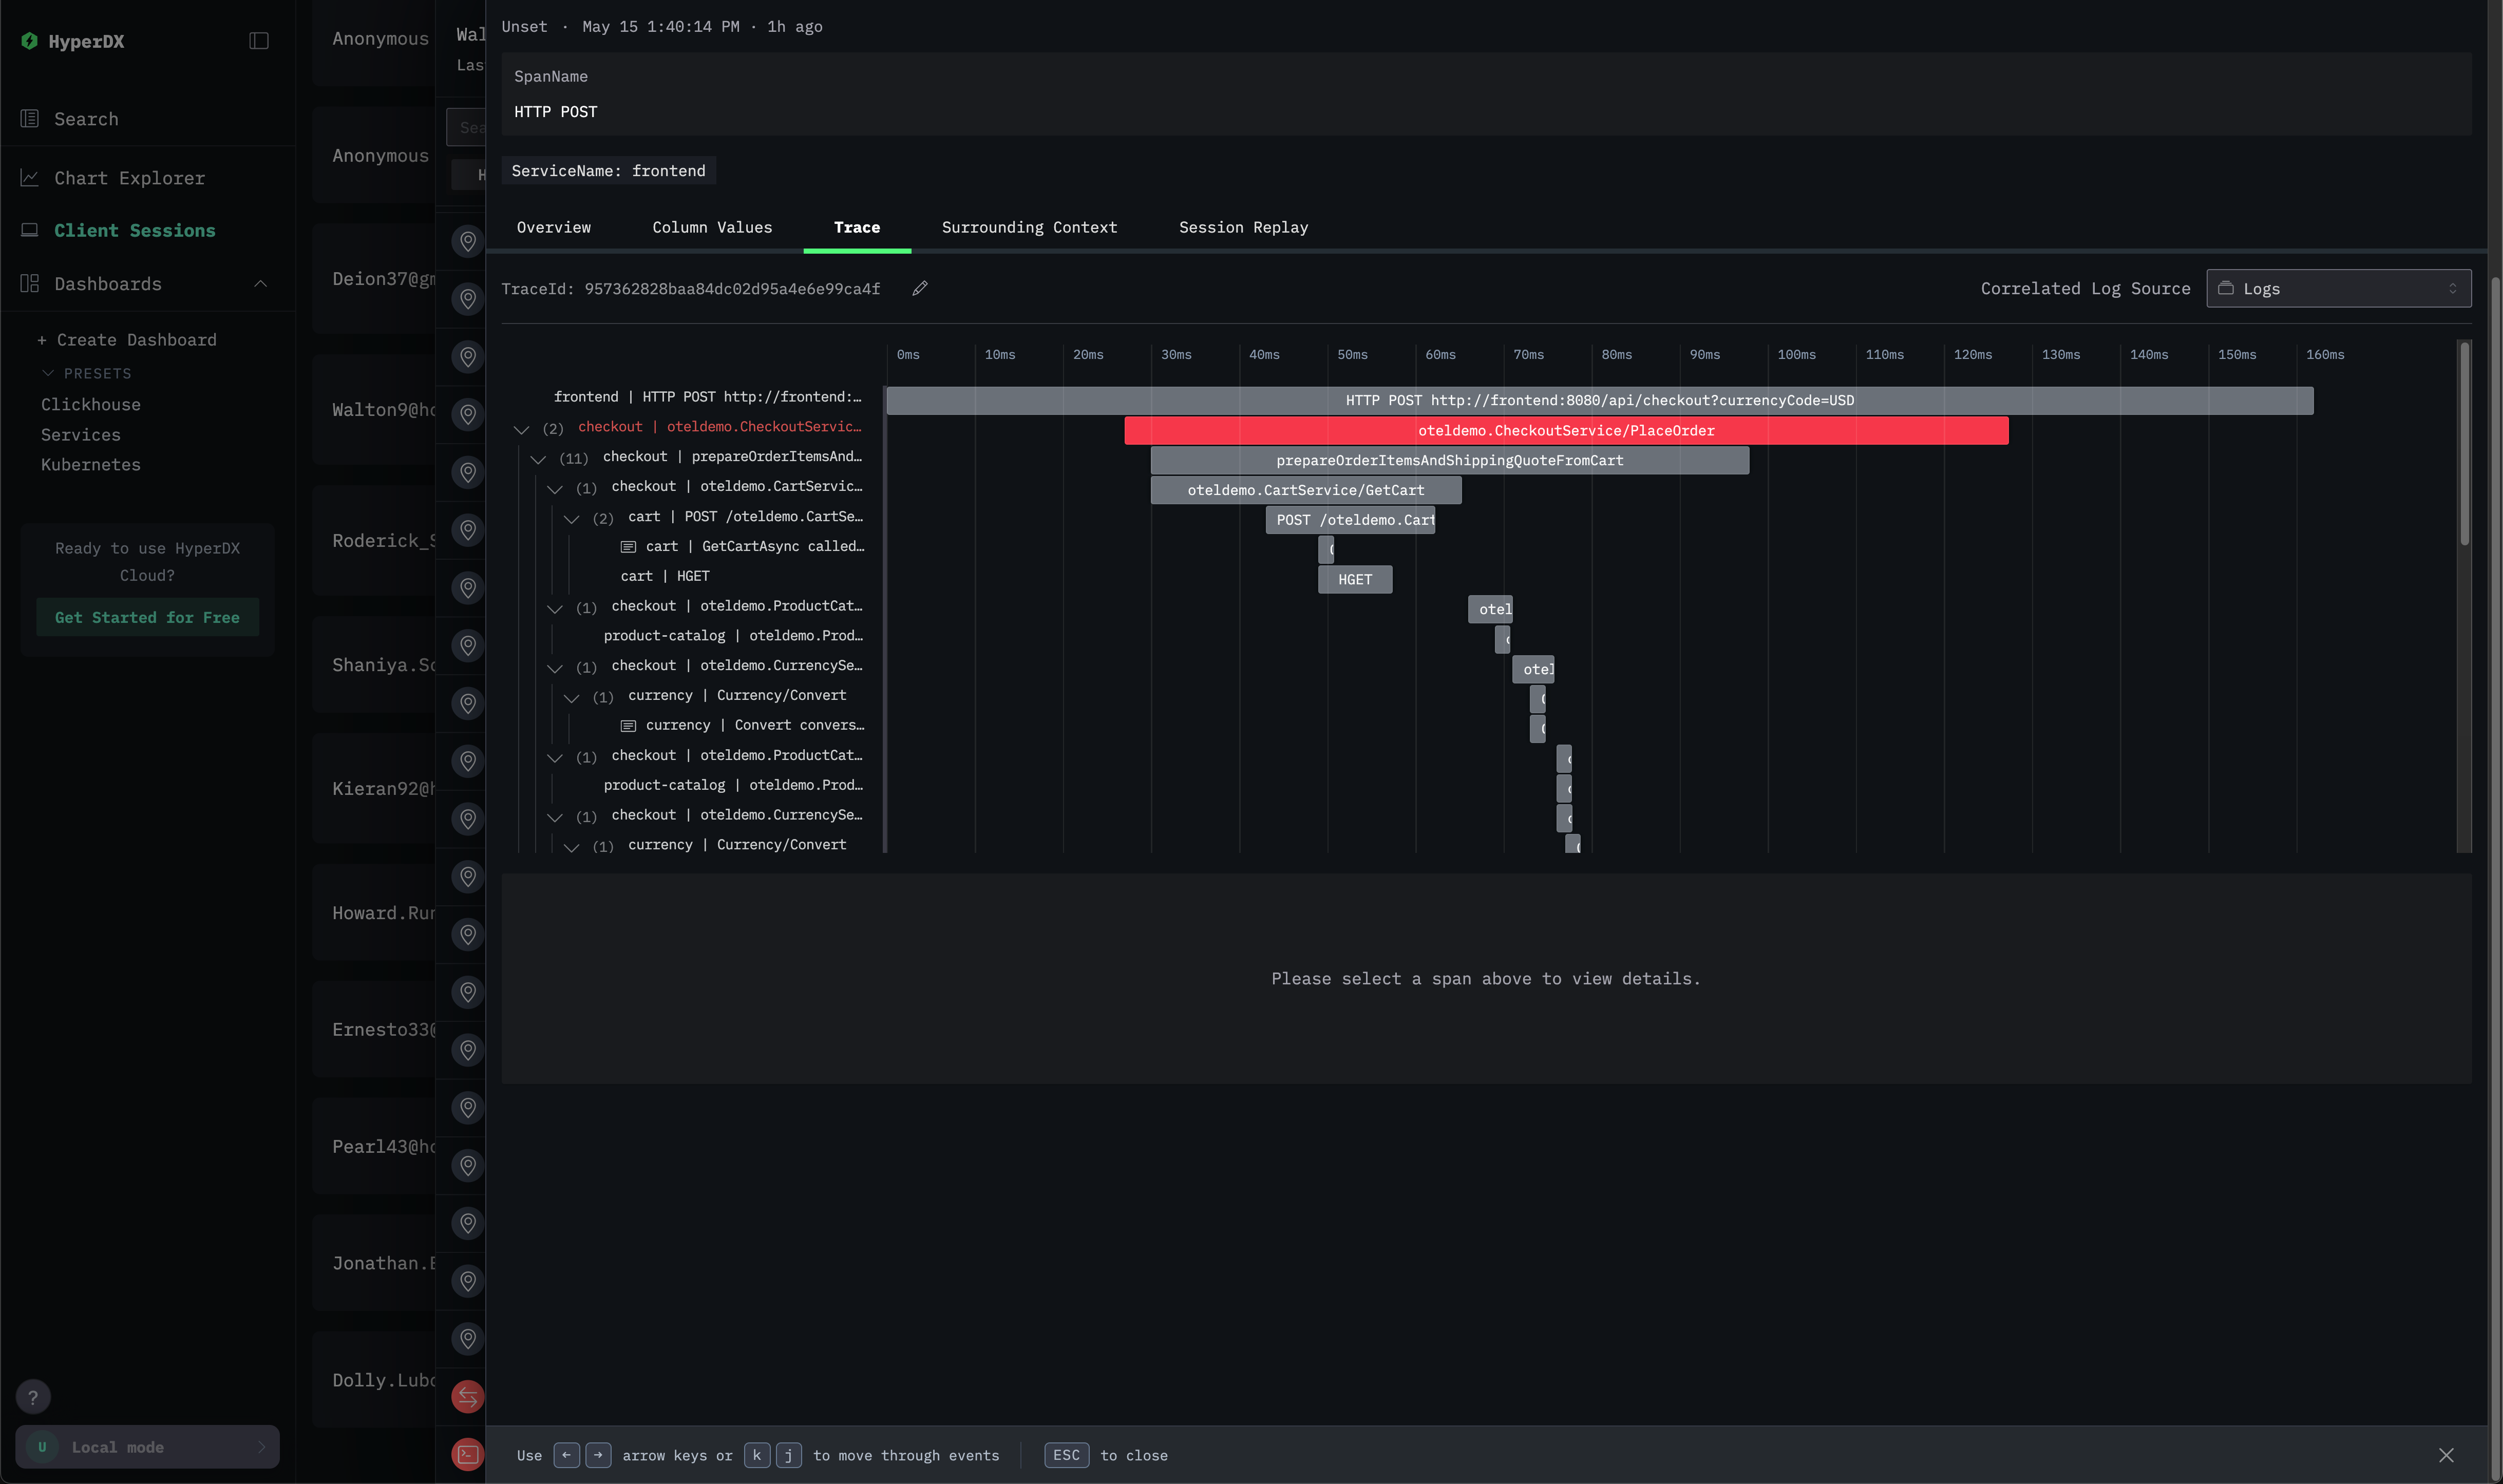The image size is (2503, 1484).
Task: Click the red network swap icon
Action: pyautogui.click(x=467, y=1397)
